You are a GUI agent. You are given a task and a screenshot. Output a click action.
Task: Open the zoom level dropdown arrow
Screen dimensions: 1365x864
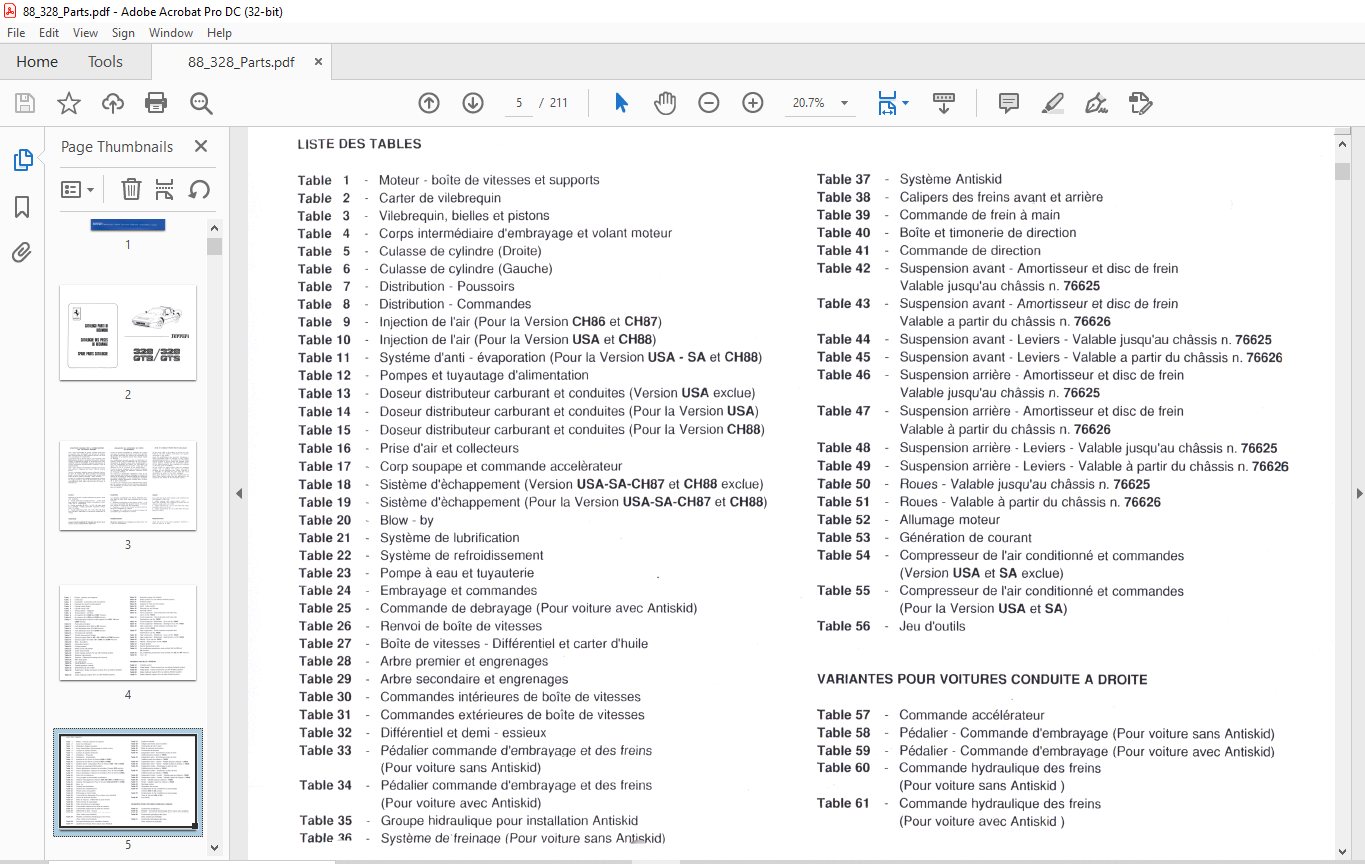pyautogui.click(x=844, y=103)
